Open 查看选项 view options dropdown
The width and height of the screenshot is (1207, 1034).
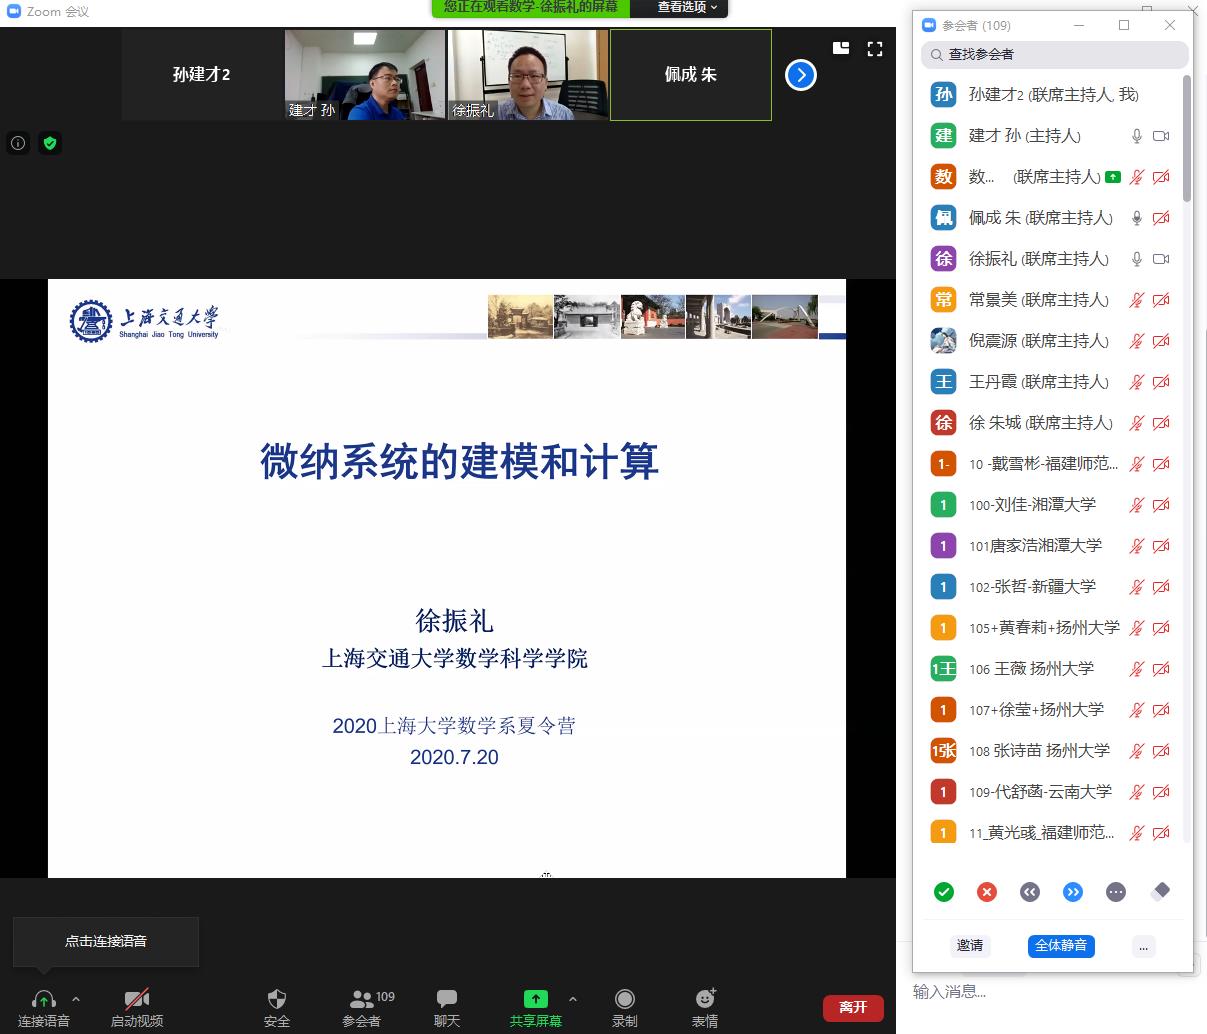click(x=686, y=7)
